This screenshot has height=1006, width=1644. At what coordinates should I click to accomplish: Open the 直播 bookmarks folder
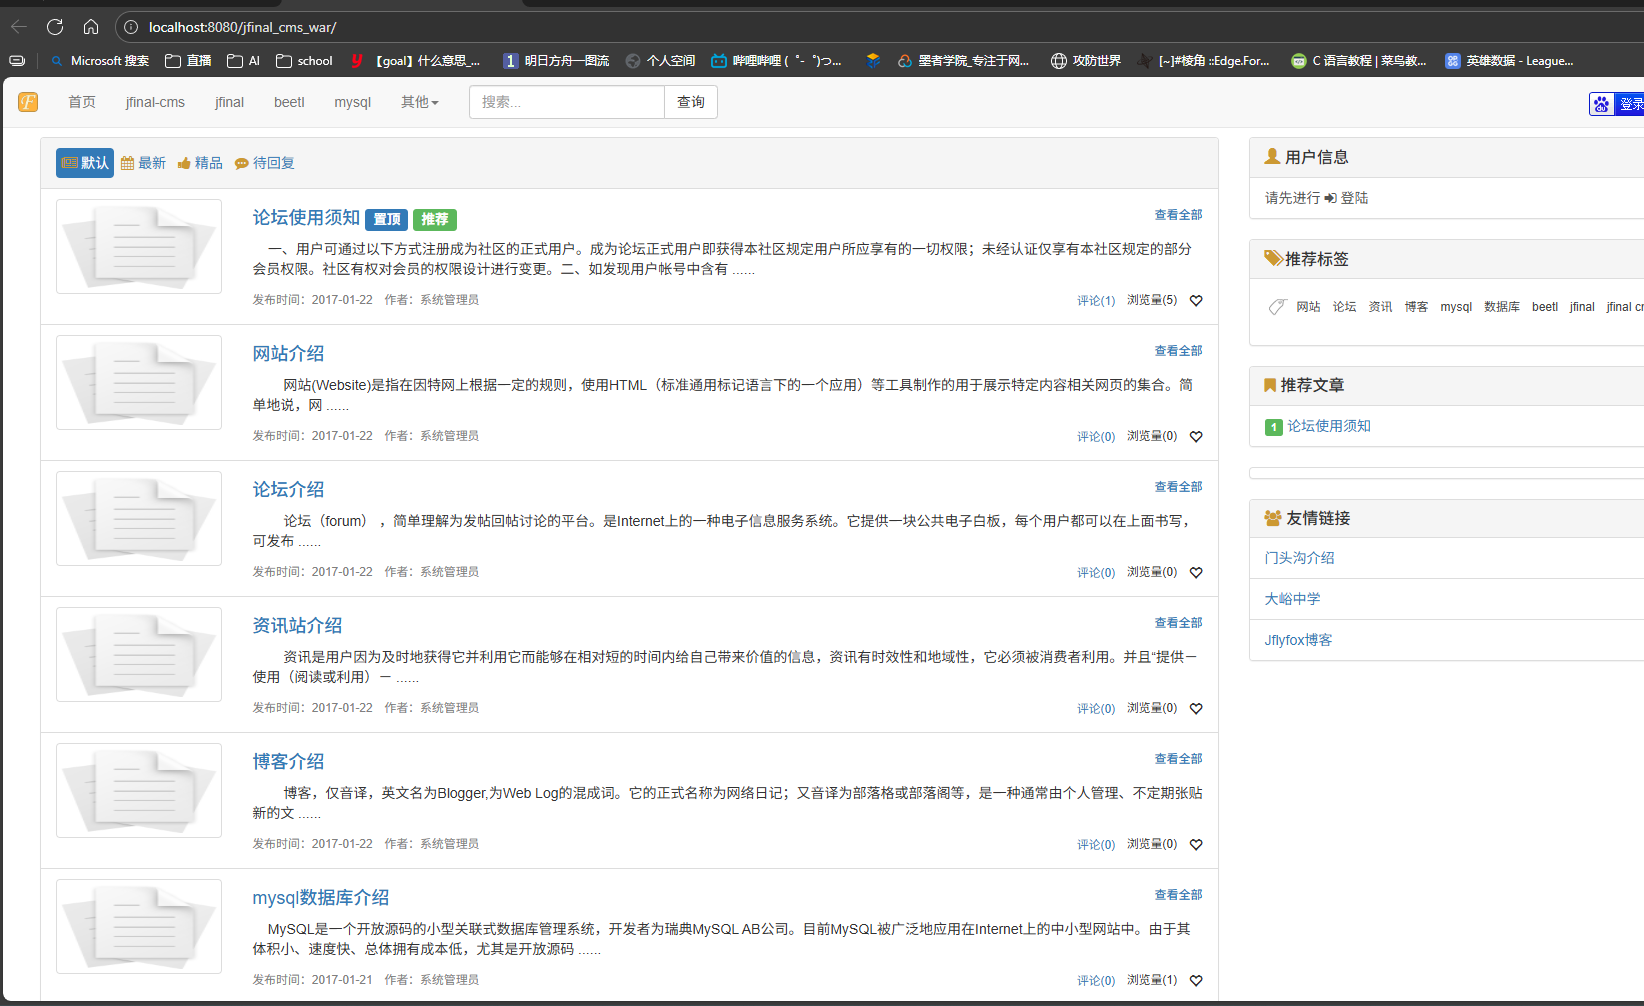pos(188,61)
